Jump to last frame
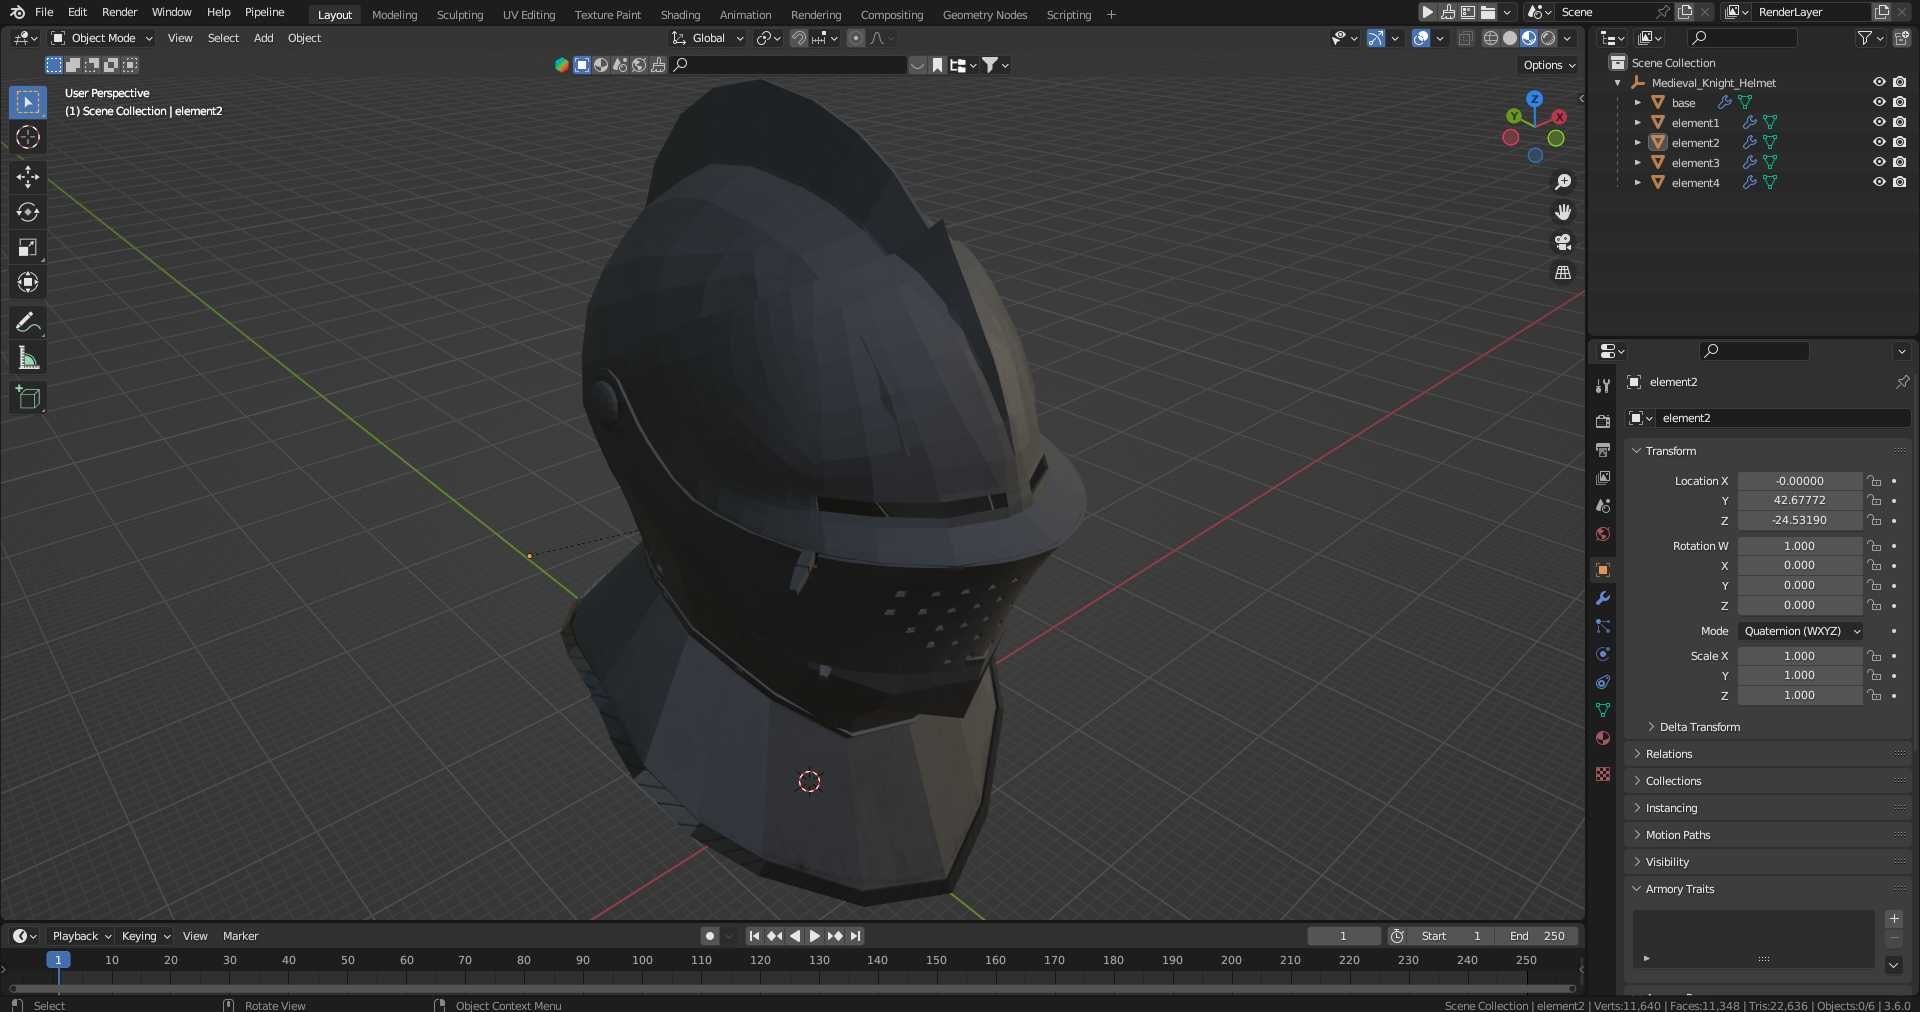 point(855,936)
